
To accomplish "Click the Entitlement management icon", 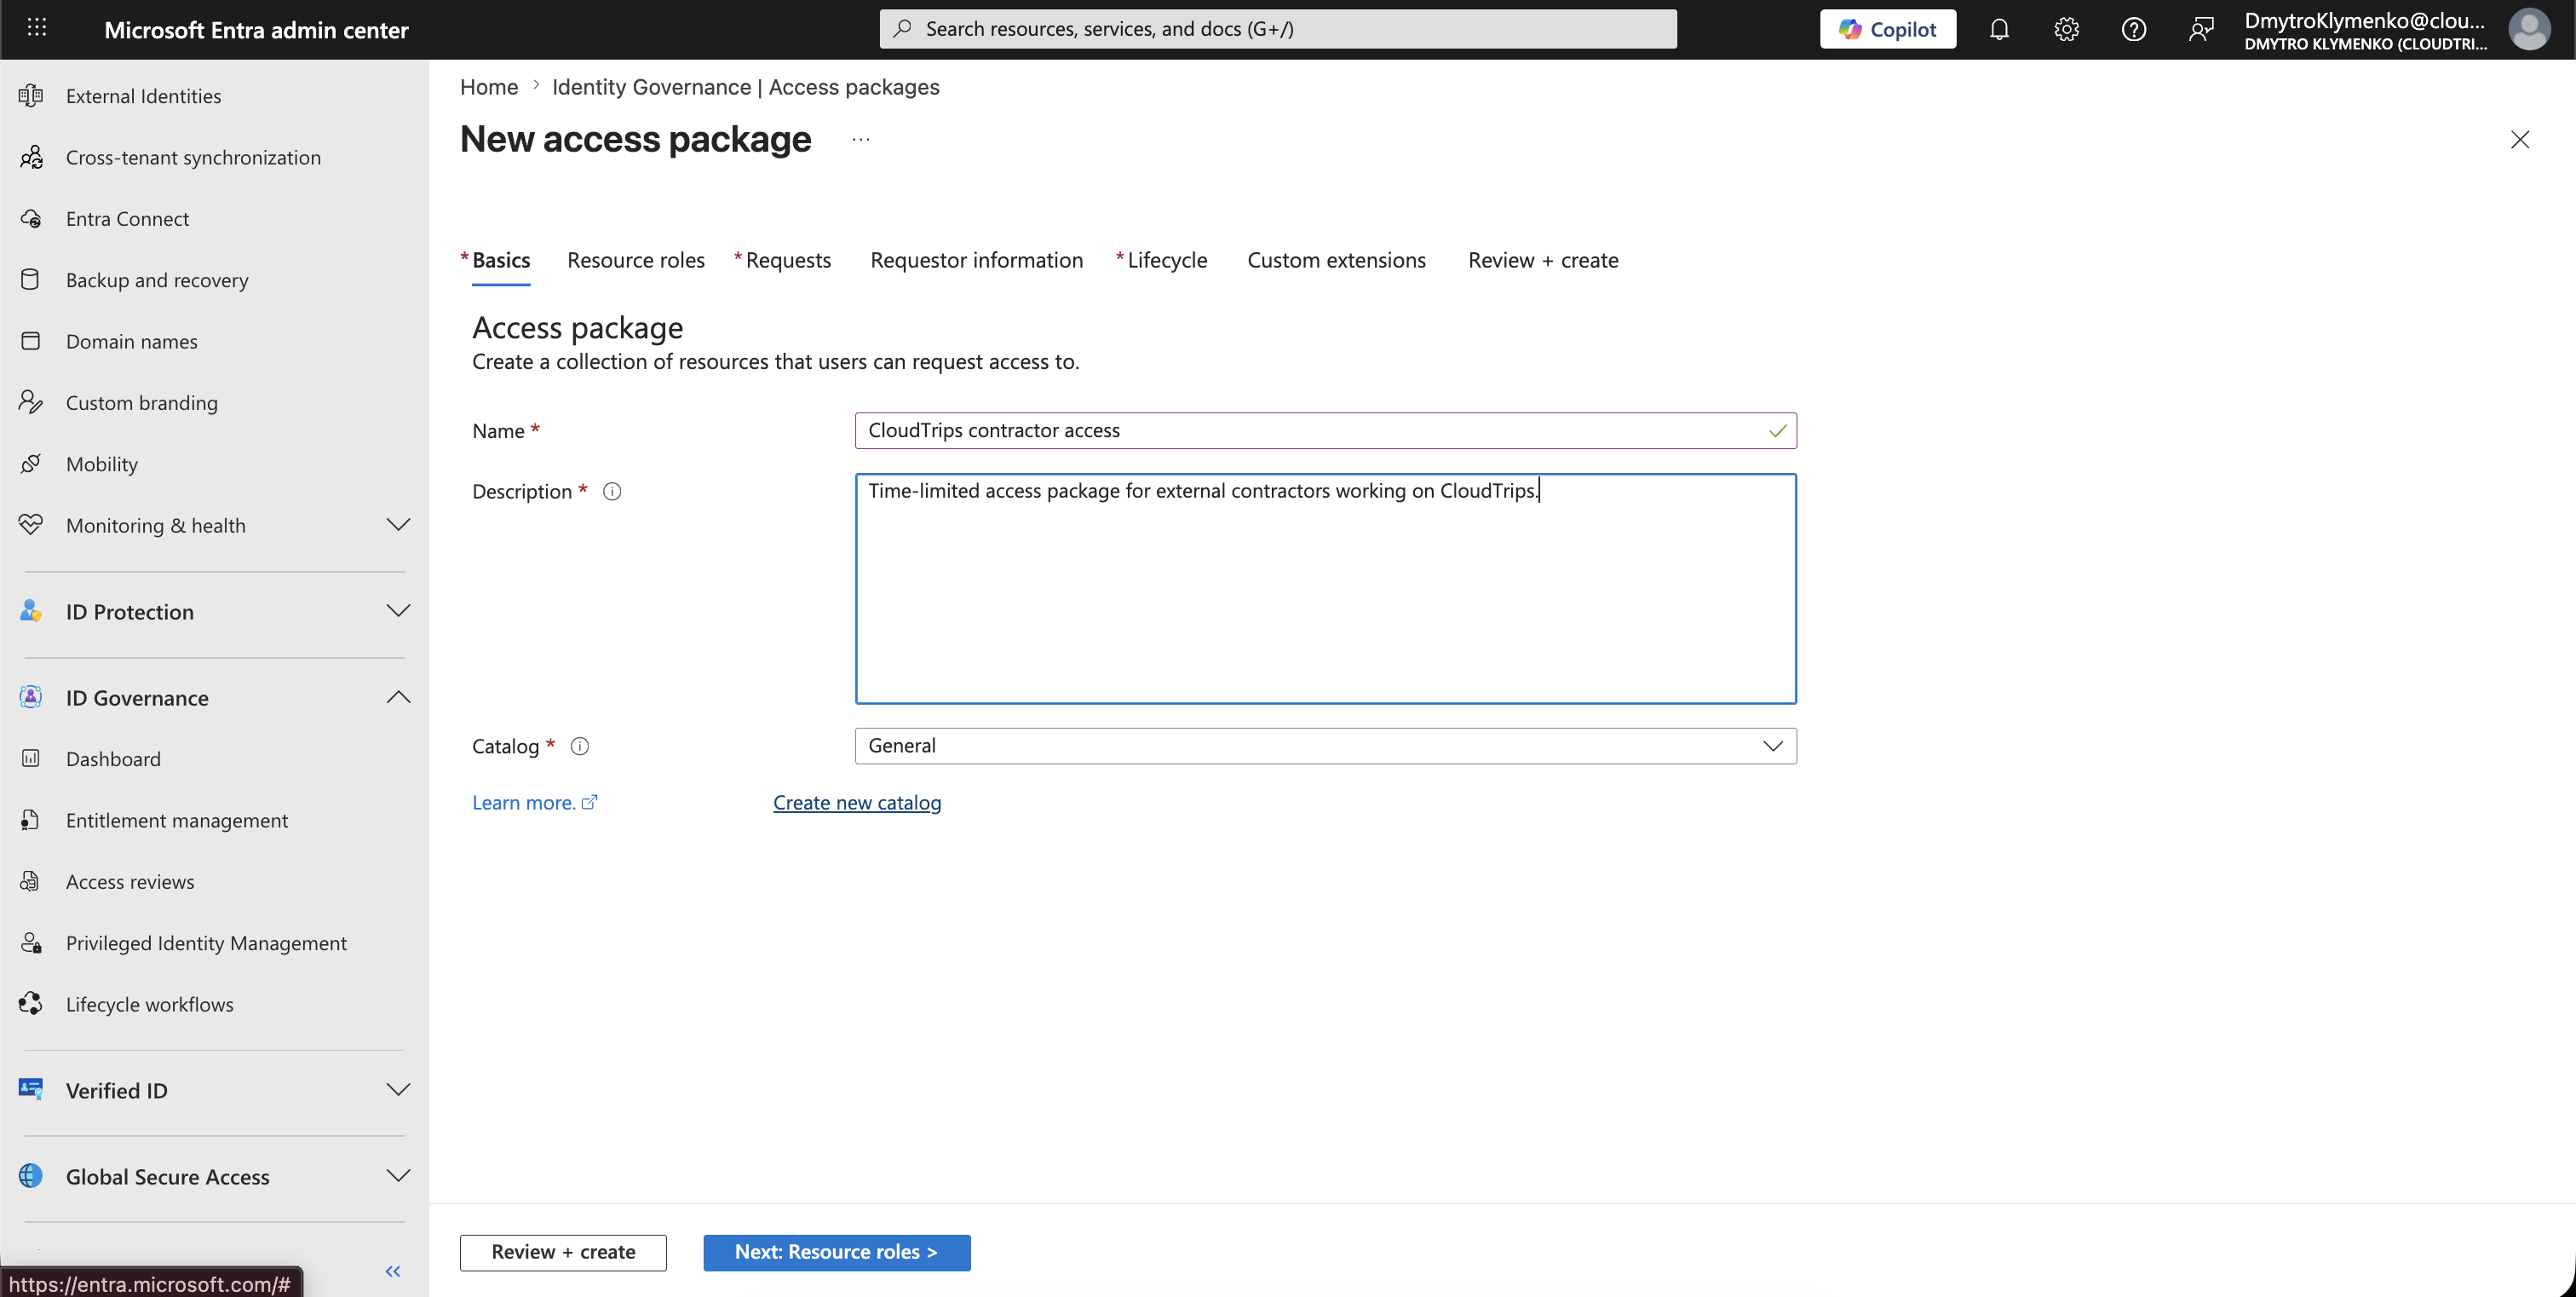I will (31, 820).
